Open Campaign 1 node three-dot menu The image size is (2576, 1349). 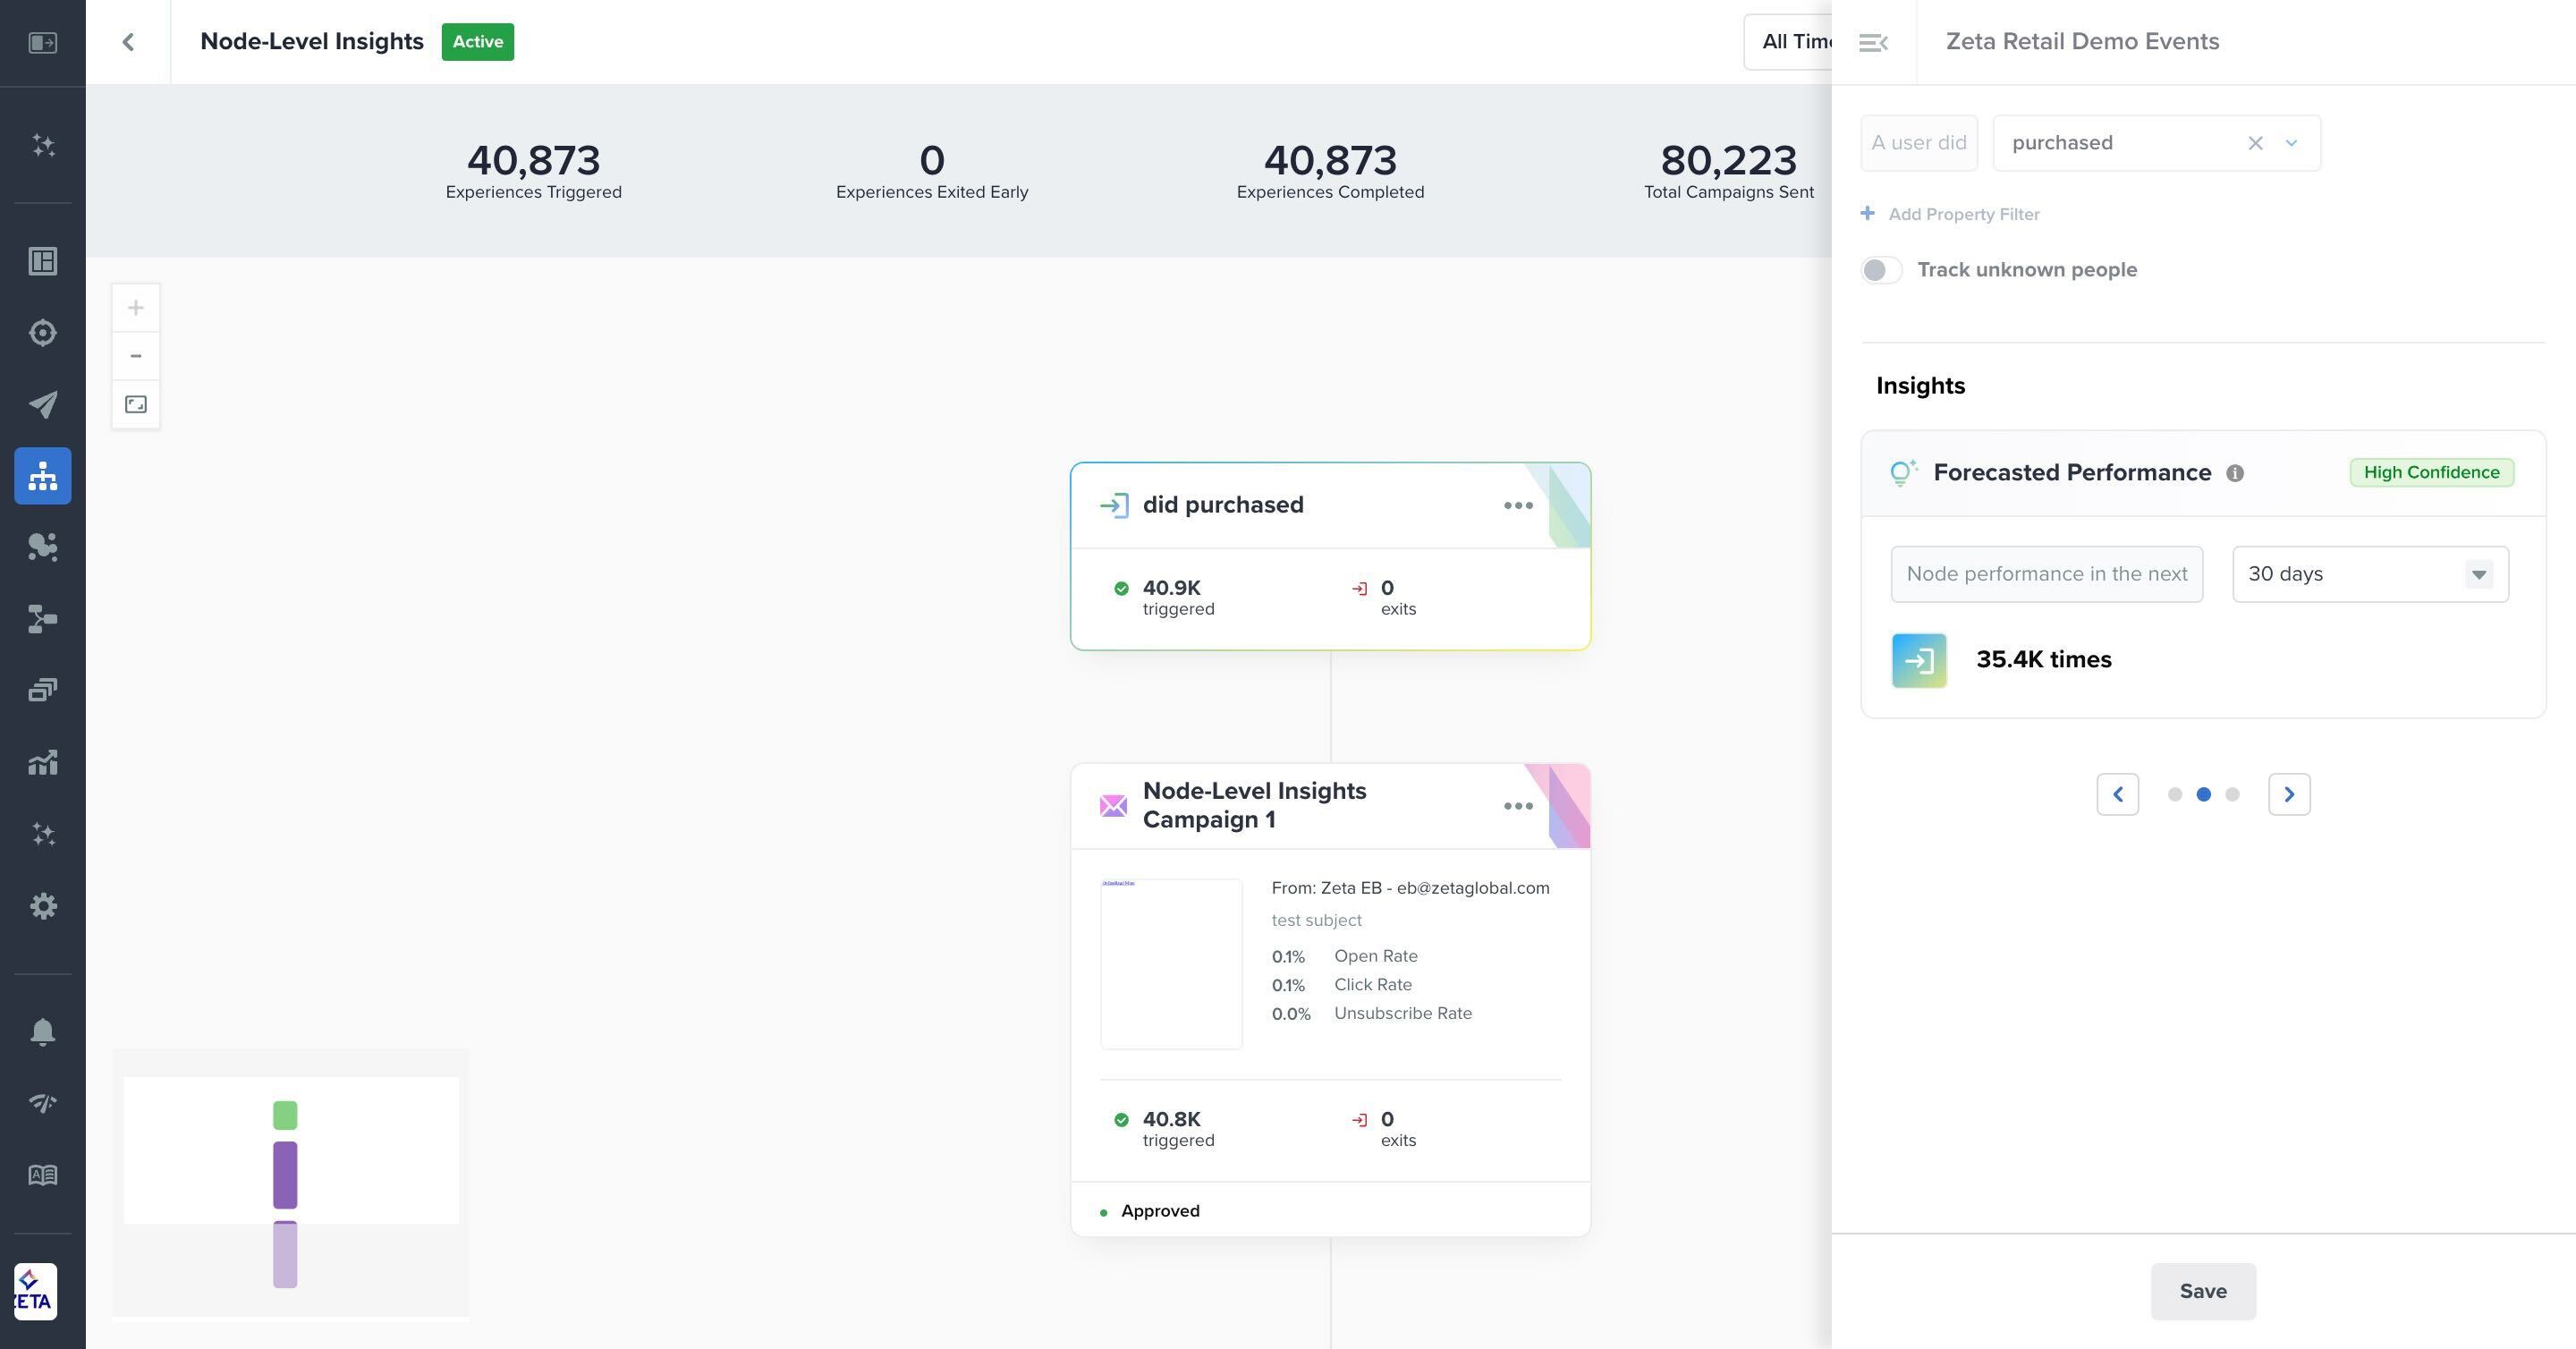click(x=1518, y=806)
